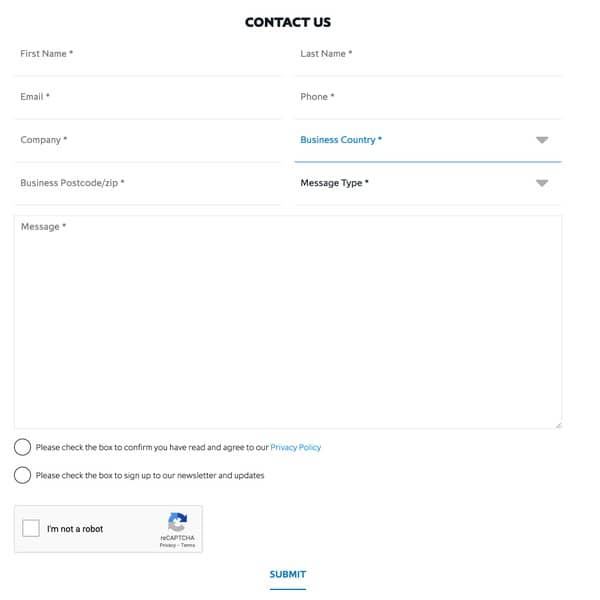Screen dimensions: 600x600
Task: Open the blue Privacy Policy link
Action: pyautogui.click(x=295, y=447)
